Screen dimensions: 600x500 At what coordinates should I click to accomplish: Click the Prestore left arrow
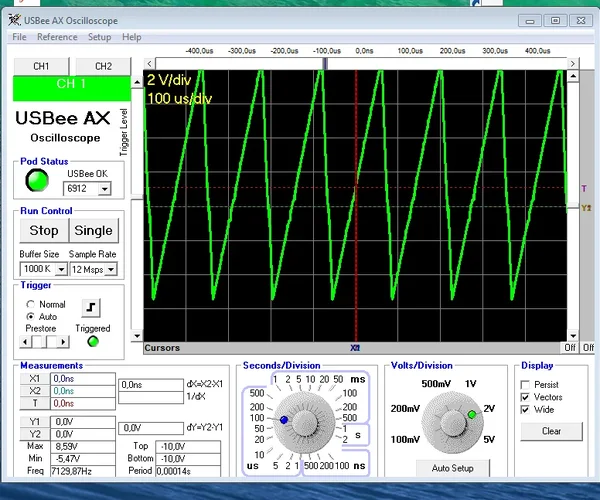pyautogui.click(x=25, y=342)
